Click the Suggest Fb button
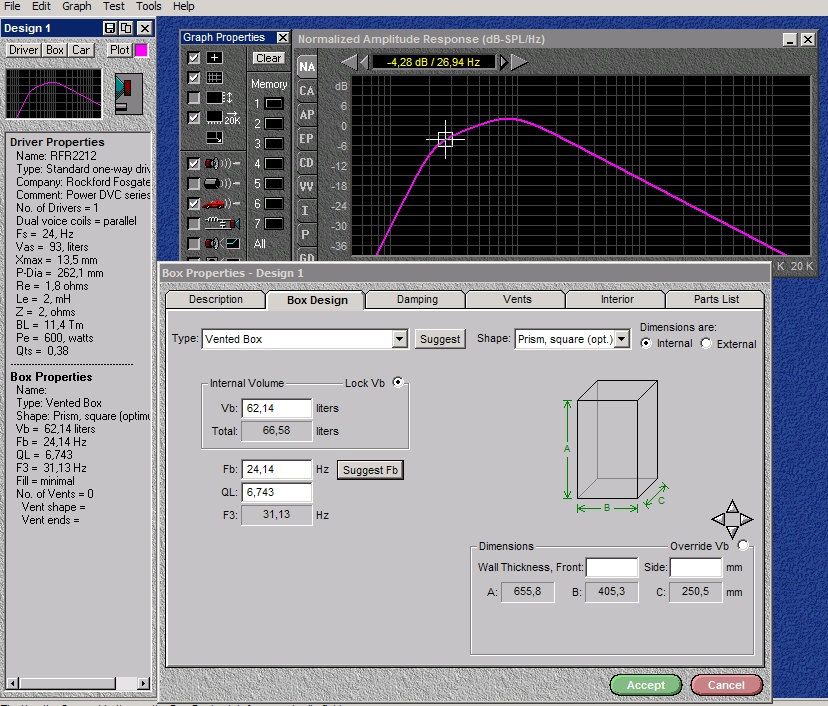This screenshot has height=706, width=828. click(x=371, y=470)
